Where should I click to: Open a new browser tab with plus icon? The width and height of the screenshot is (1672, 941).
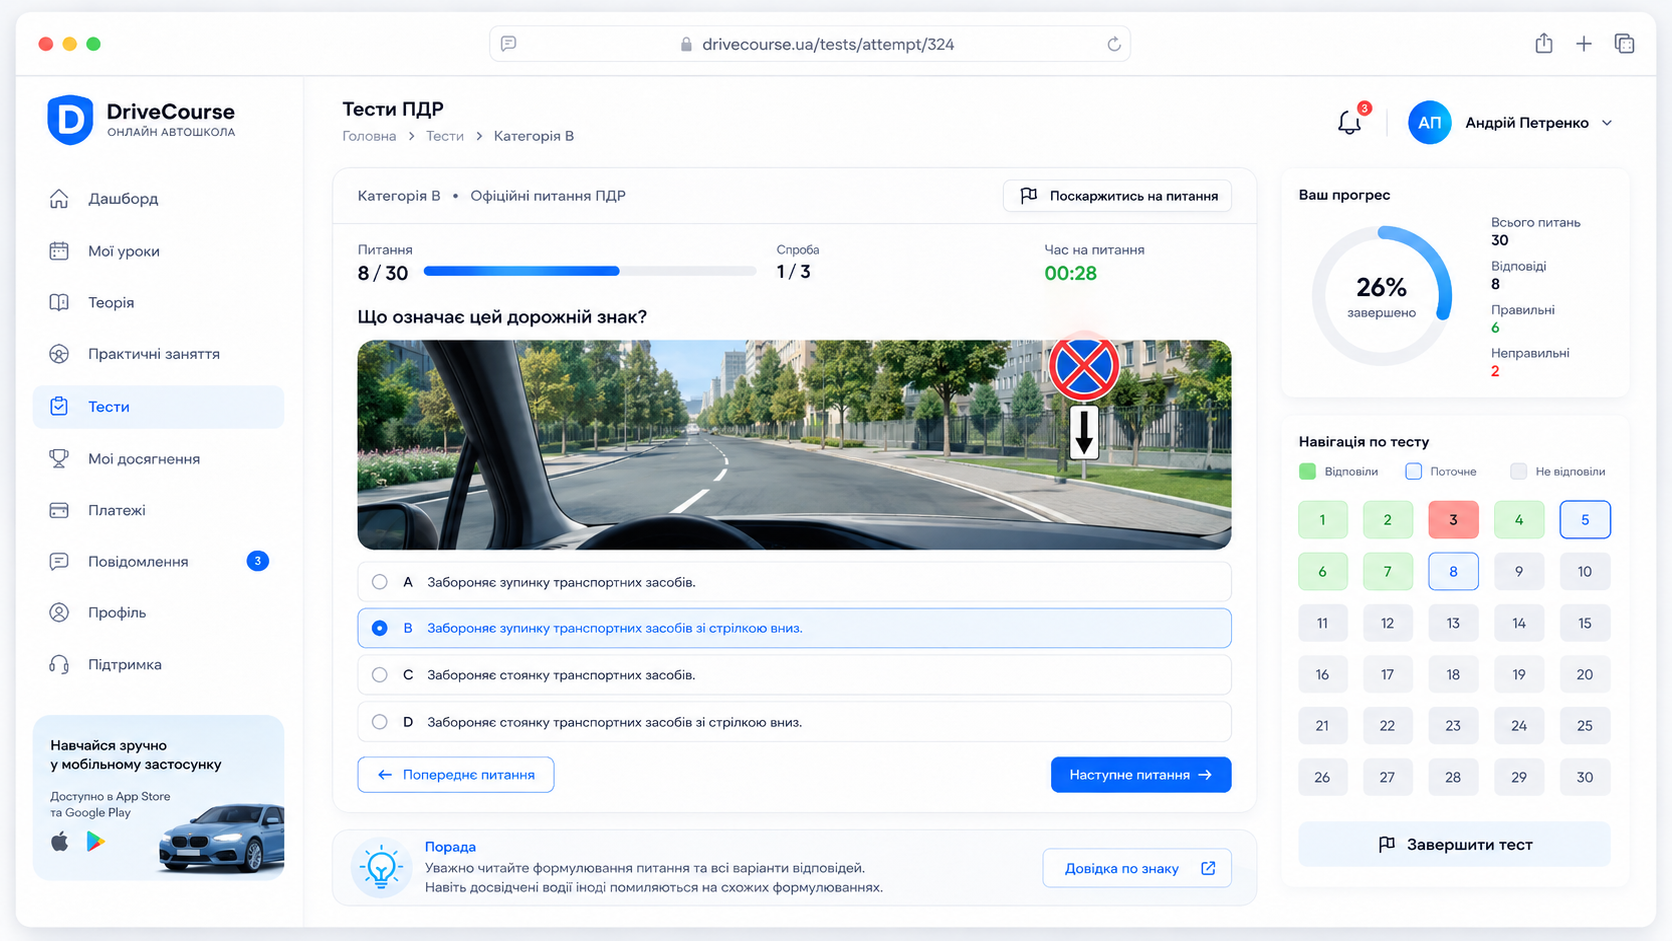1584,43
